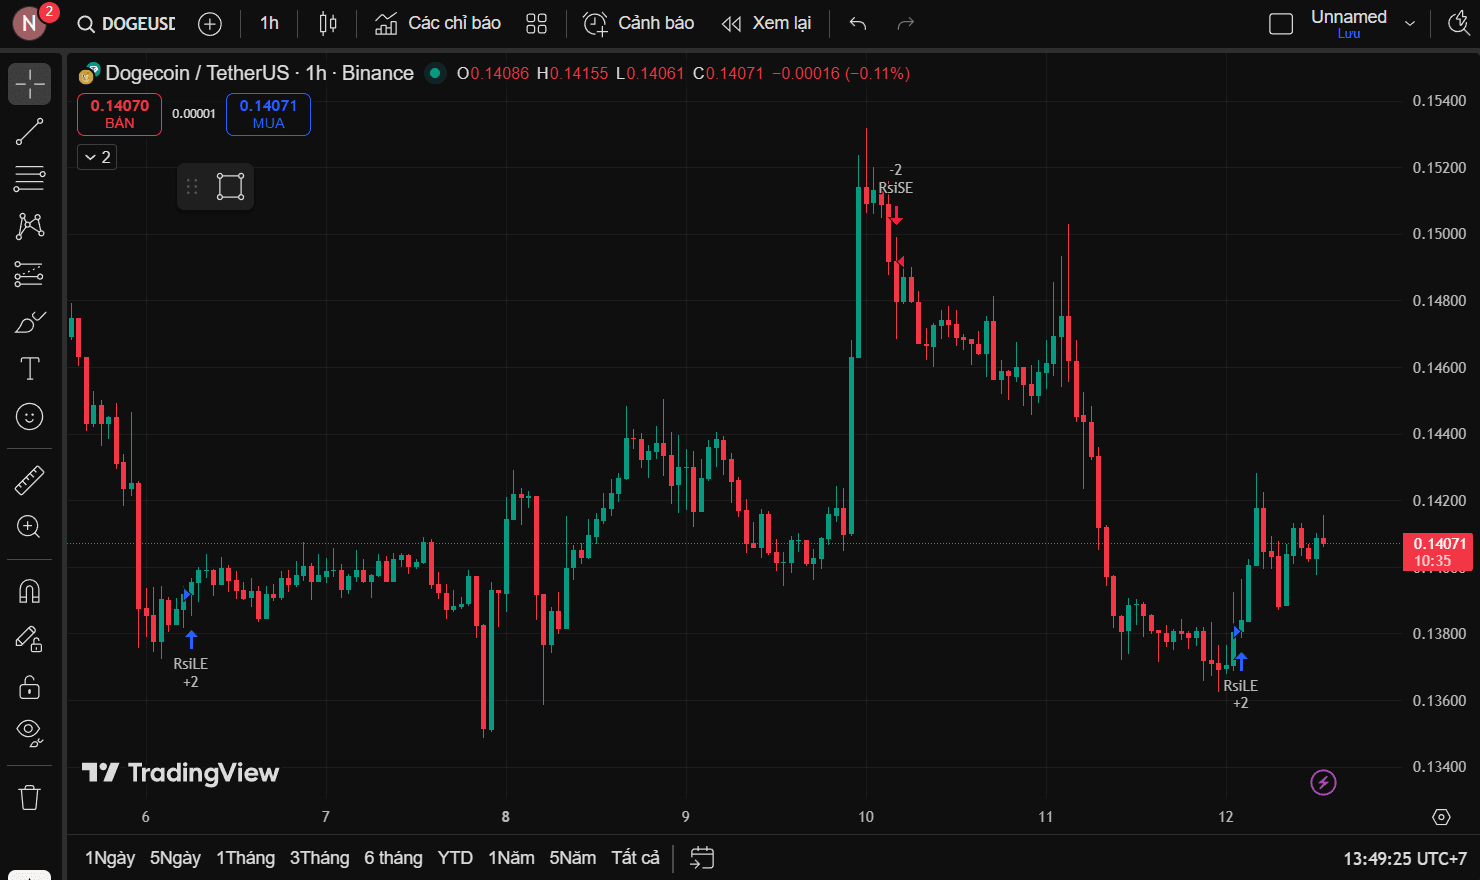Select the 5Năm date range
This screenshot has width=1480, height=880.
coord(572,858)
